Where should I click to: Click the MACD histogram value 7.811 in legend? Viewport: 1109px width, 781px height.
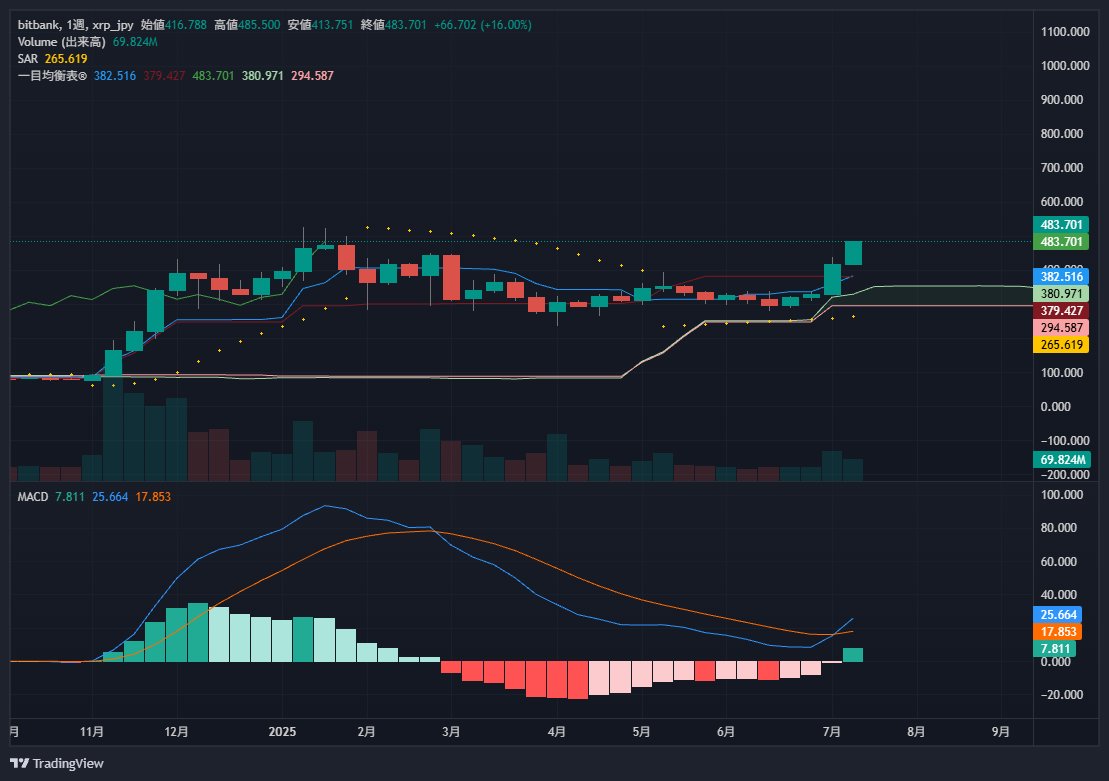click(69, 497)
